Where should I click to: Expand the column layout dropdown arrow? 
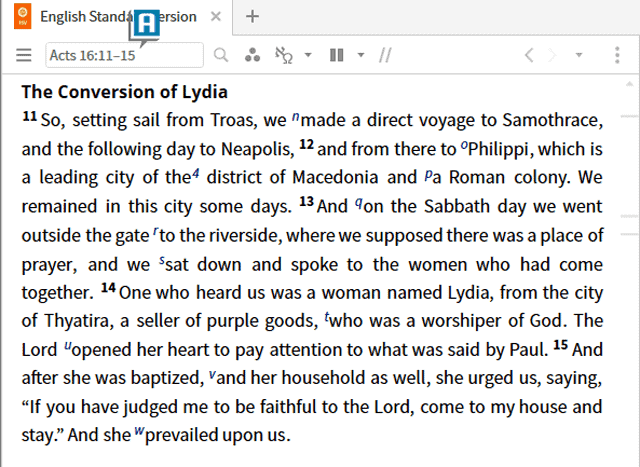[361, 55]
